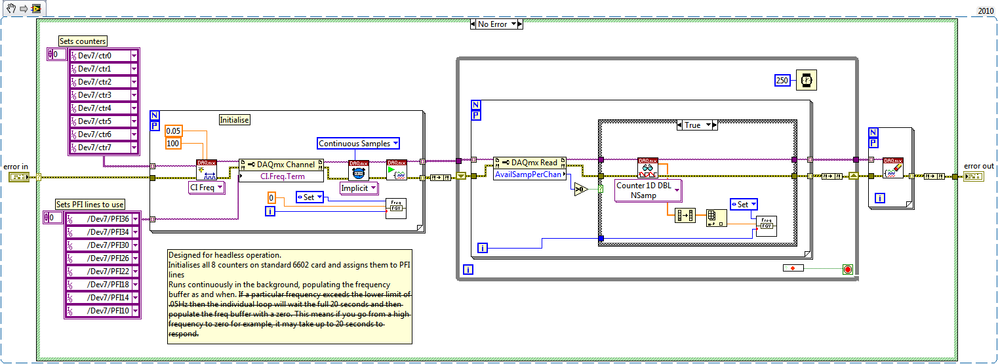Click the while loop iteration terminal i
Image resolution: width=998 pixels, height=364 pixels.
pyautogui.click(x=468, y=270)
